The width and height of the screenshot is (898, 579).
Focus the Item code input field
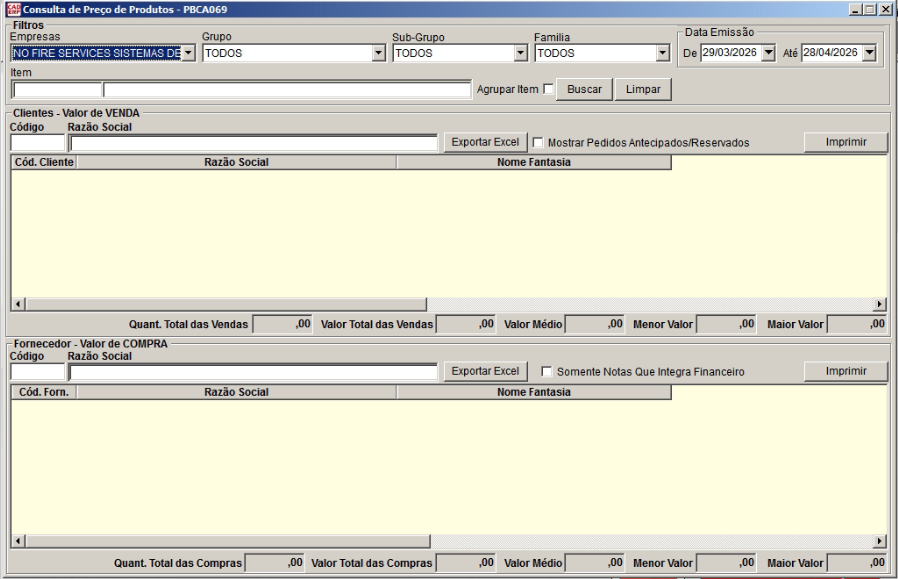57,90
